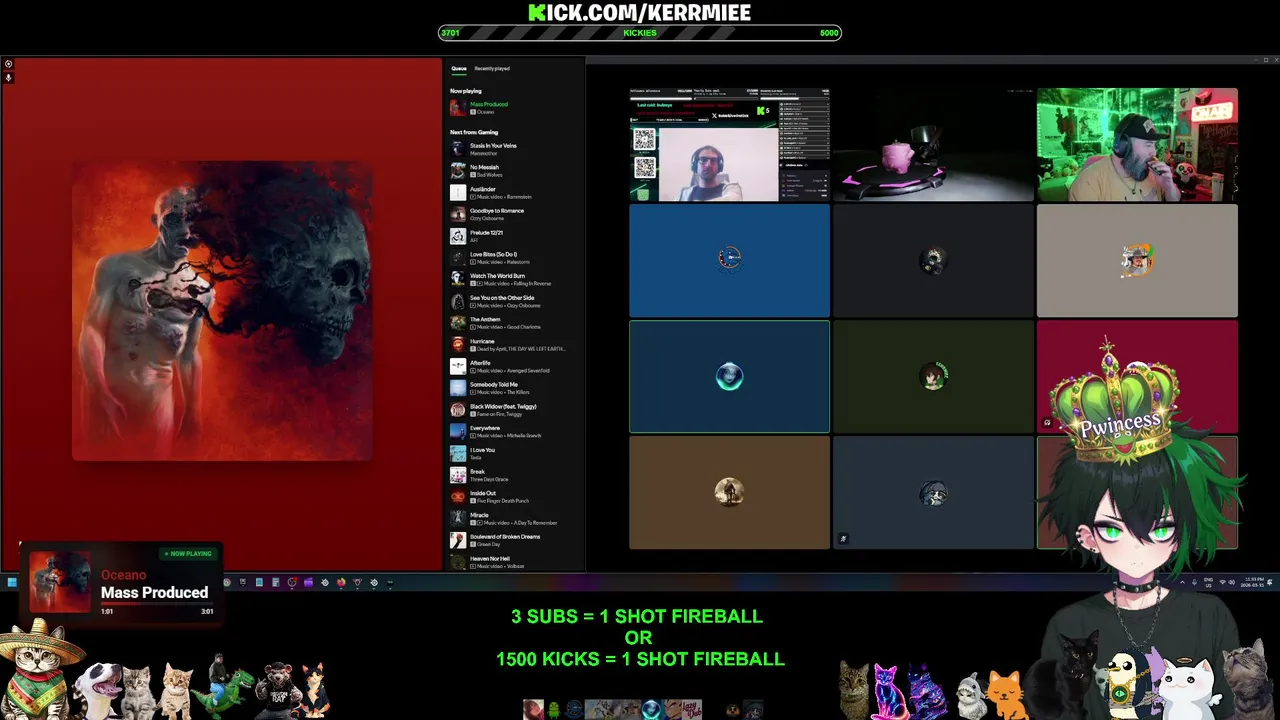The height and width of the screenshot is (720, 1280).
Task: Open the volume control in the system tray
Action: (x=1232, y=582)
